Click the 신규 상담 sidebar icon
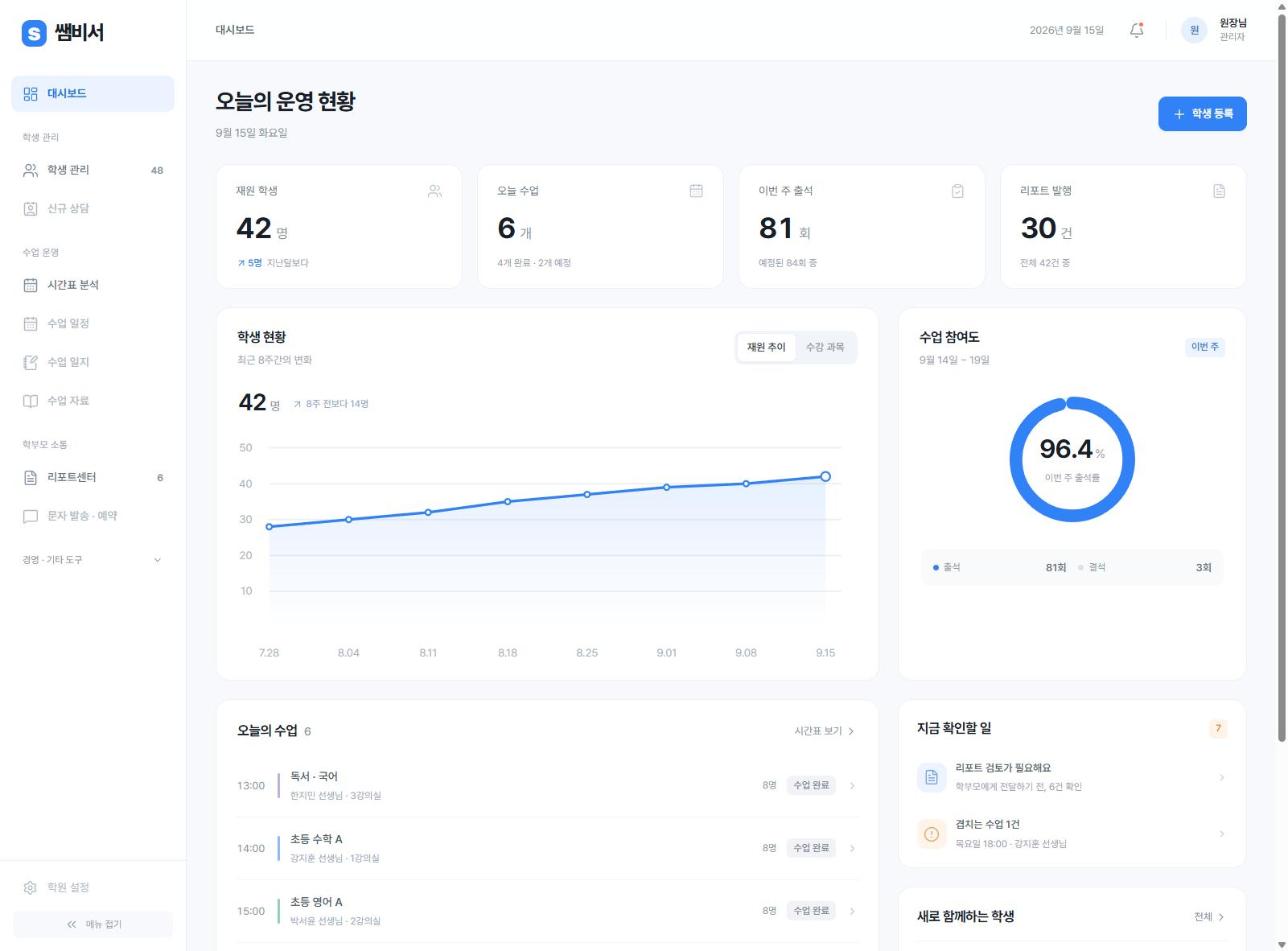 tap(30, 208)
